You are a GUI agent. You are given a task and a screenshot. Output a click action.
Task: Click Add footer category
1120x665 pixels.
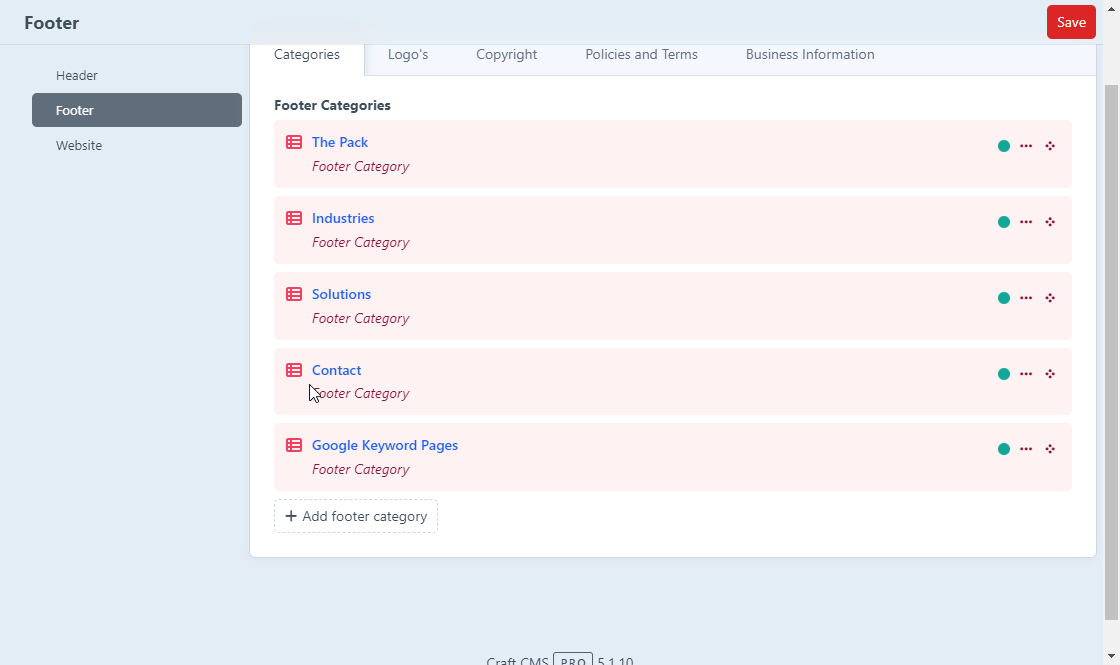pyautogui.click(x=355, y=516)
